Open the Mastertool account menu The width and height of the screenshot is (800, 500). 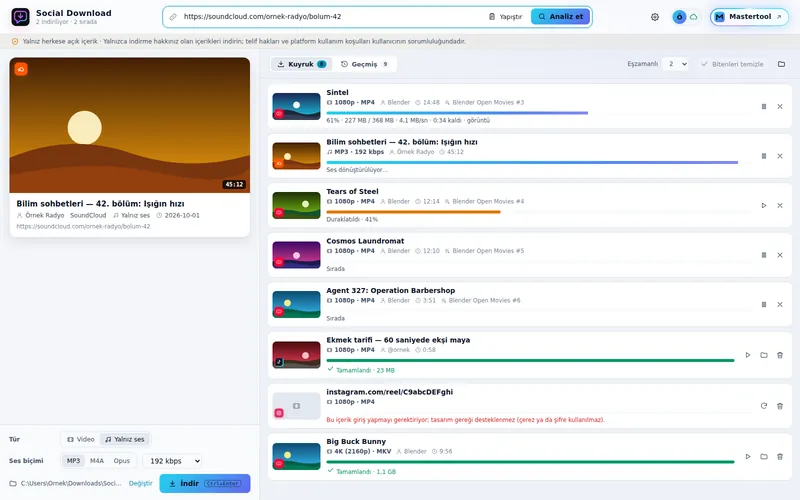click(749, 17)
